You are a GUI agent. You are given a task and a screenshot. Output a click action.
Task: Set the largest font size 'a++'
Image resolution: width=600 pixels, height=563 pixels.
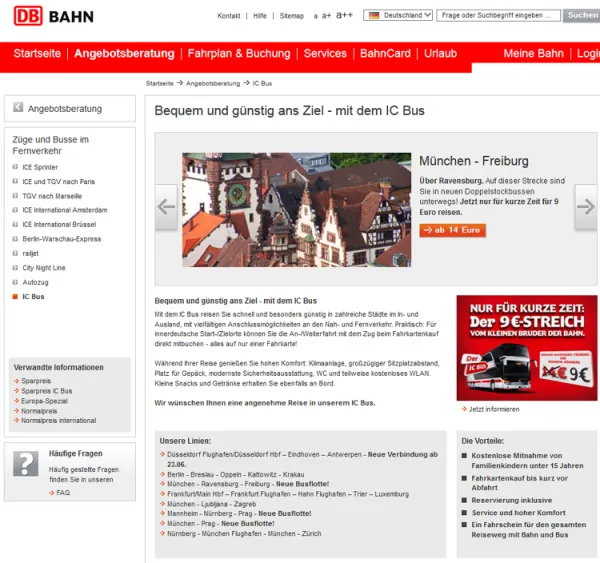tap(344, 16)
